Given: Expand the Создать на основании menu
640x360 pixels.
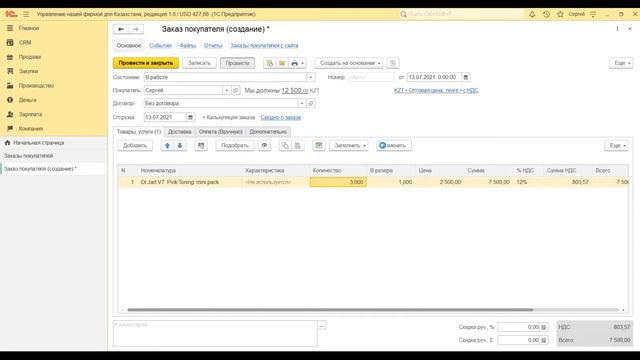Looking at the screenshot, I should point(349,63).
